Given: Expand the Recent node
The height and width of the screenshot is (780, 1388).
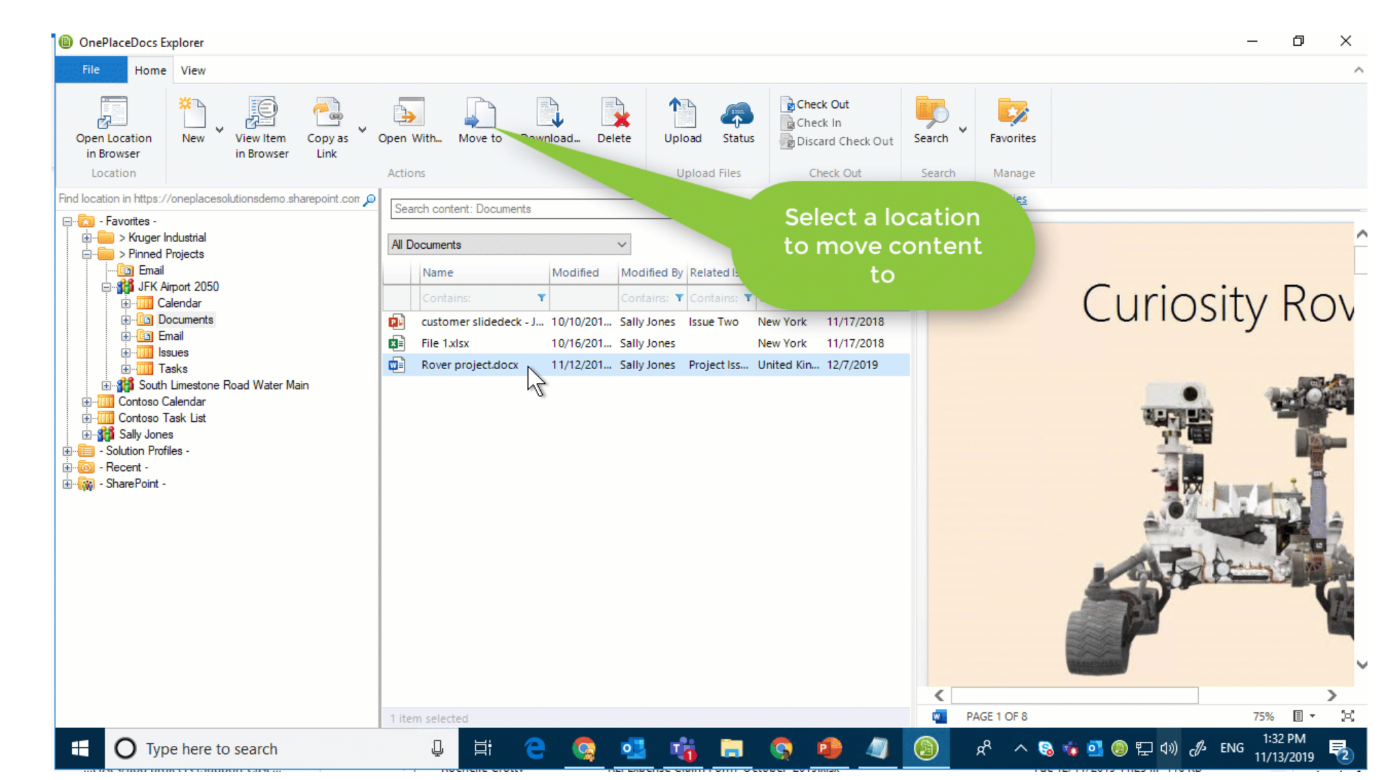Looking at the screenshot, I should point(67,467).
